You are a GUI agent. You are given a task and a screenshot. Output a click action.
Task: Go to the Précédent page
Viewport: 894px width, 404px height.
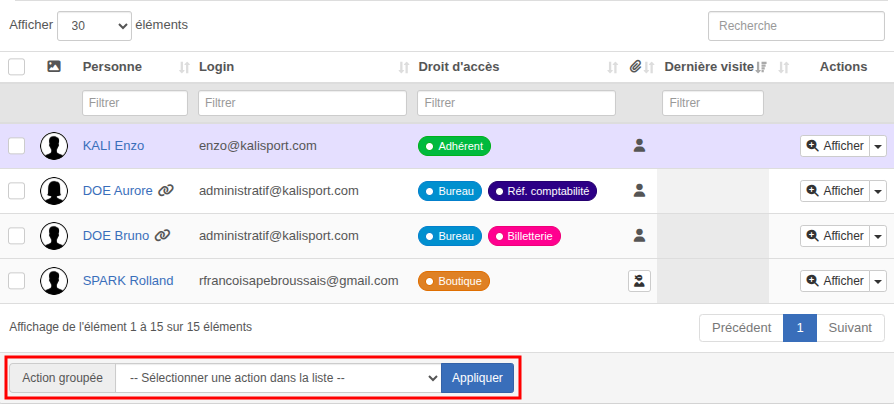[x=741, y=328]
